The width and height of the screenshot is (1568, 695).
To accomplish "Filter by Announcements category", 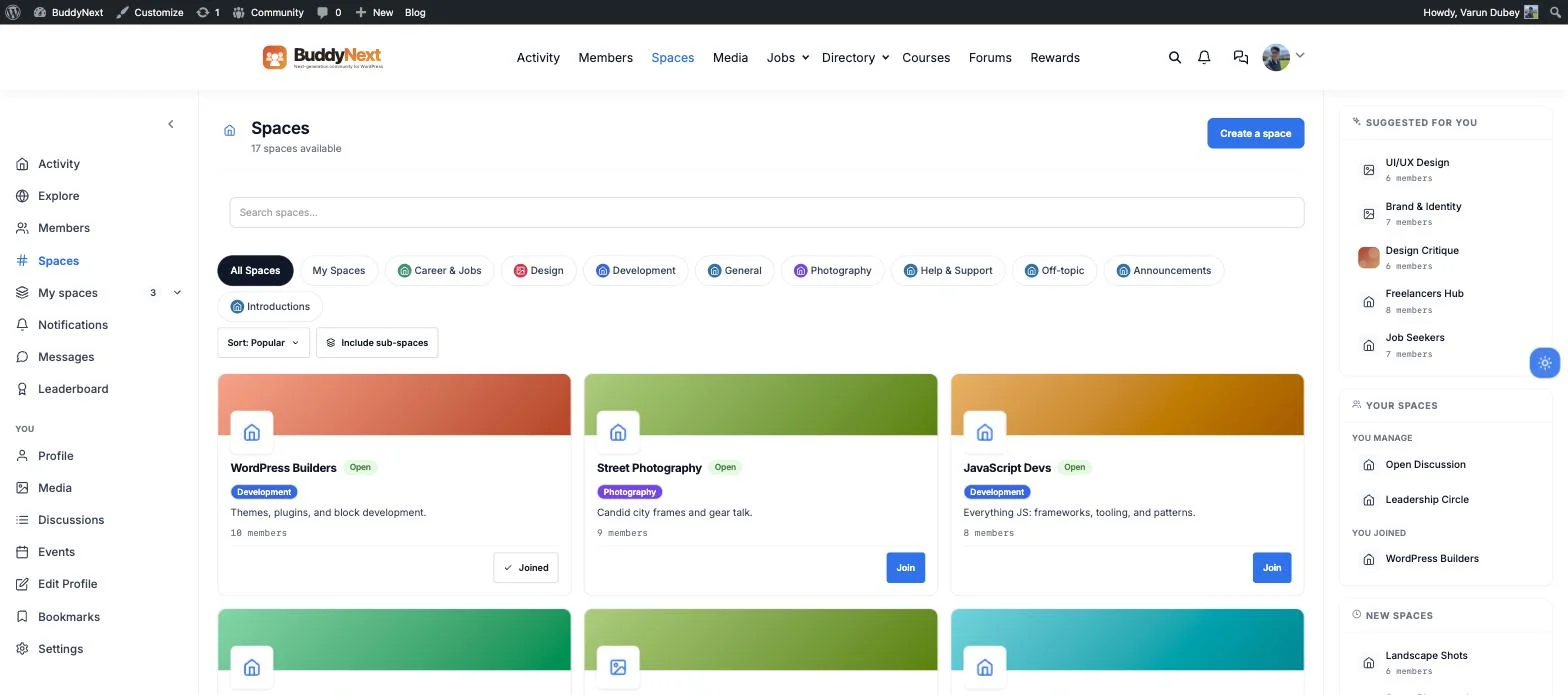I will (1163, 271).
